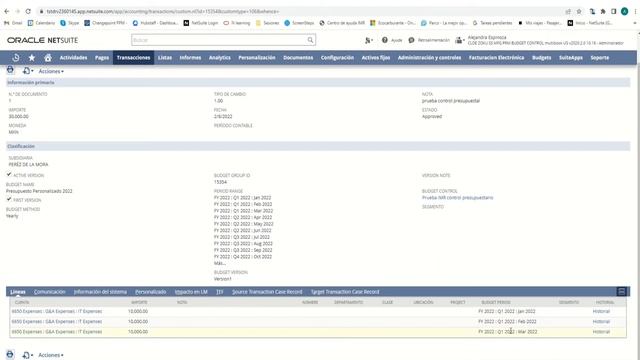
Task: Open the NetSuite Login bookmark
Action: tap(200, 23)
